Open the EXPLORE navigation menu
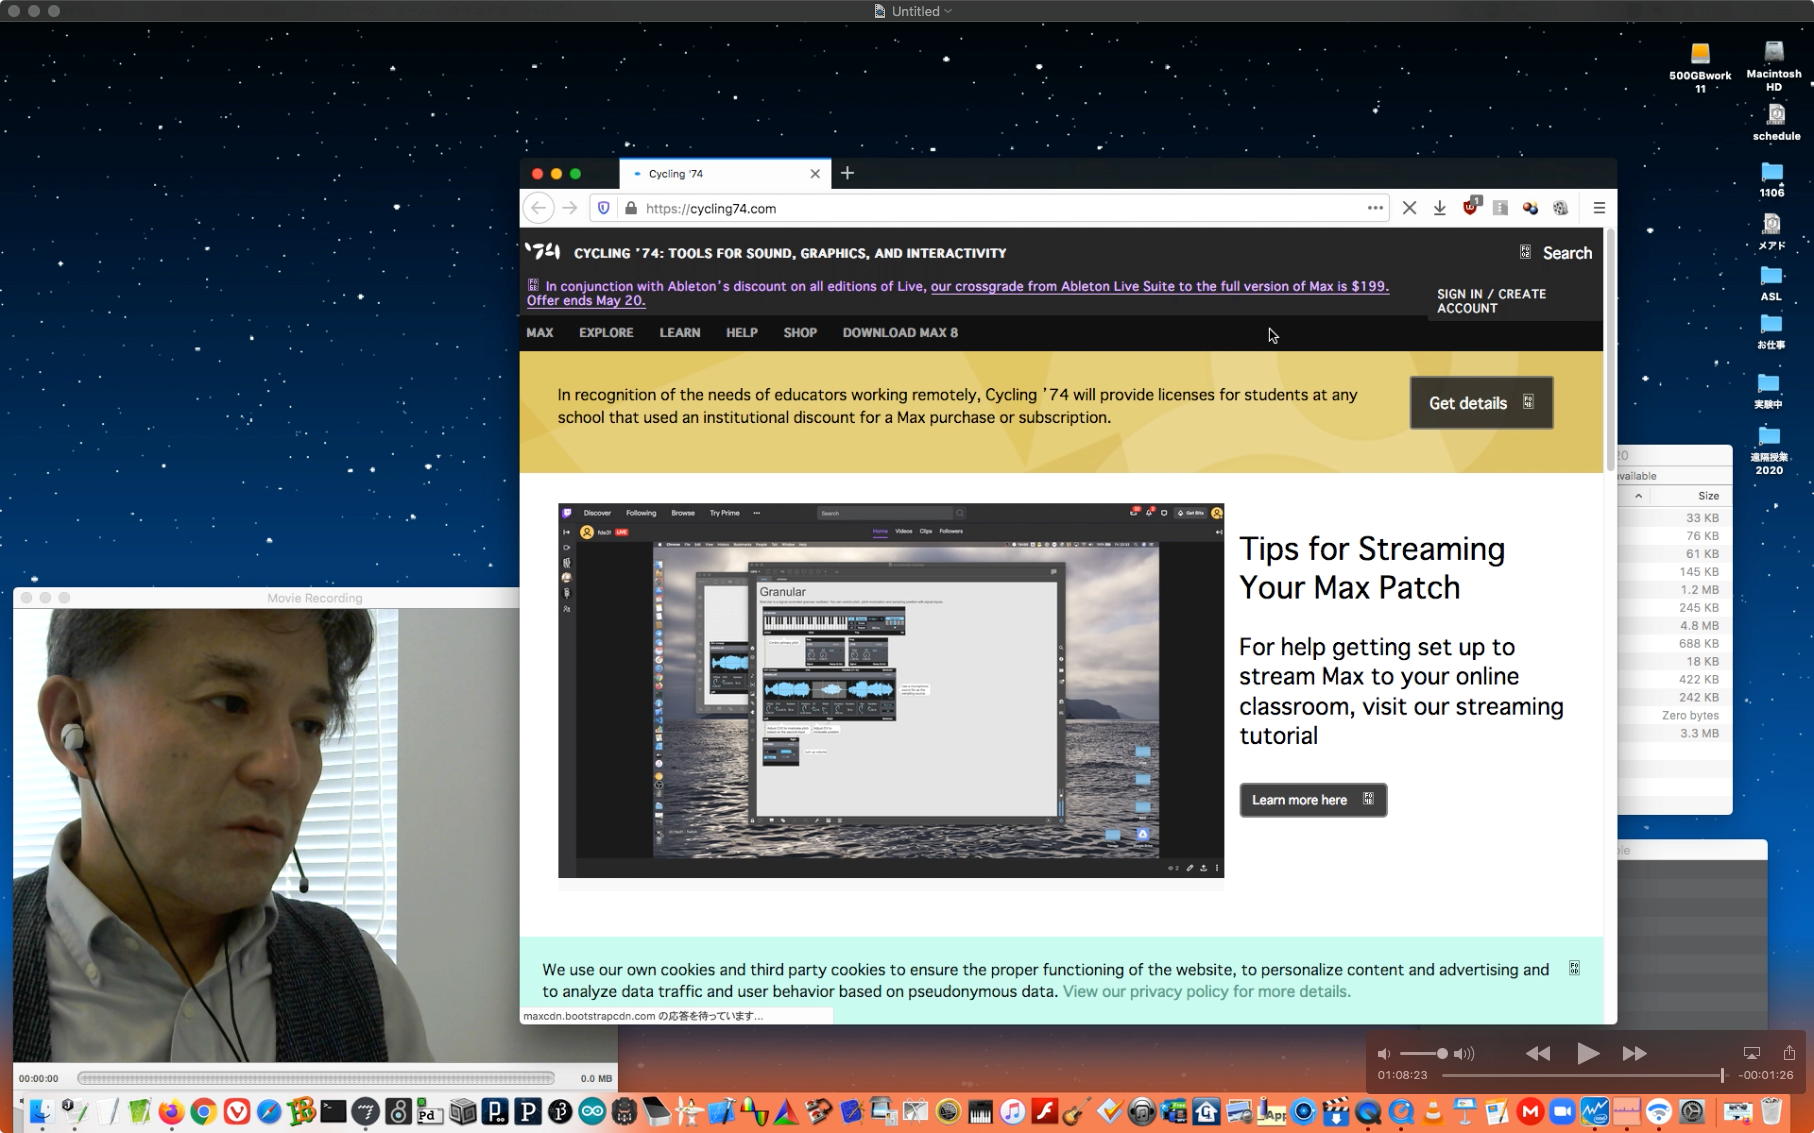 click(x=606, y=332)
